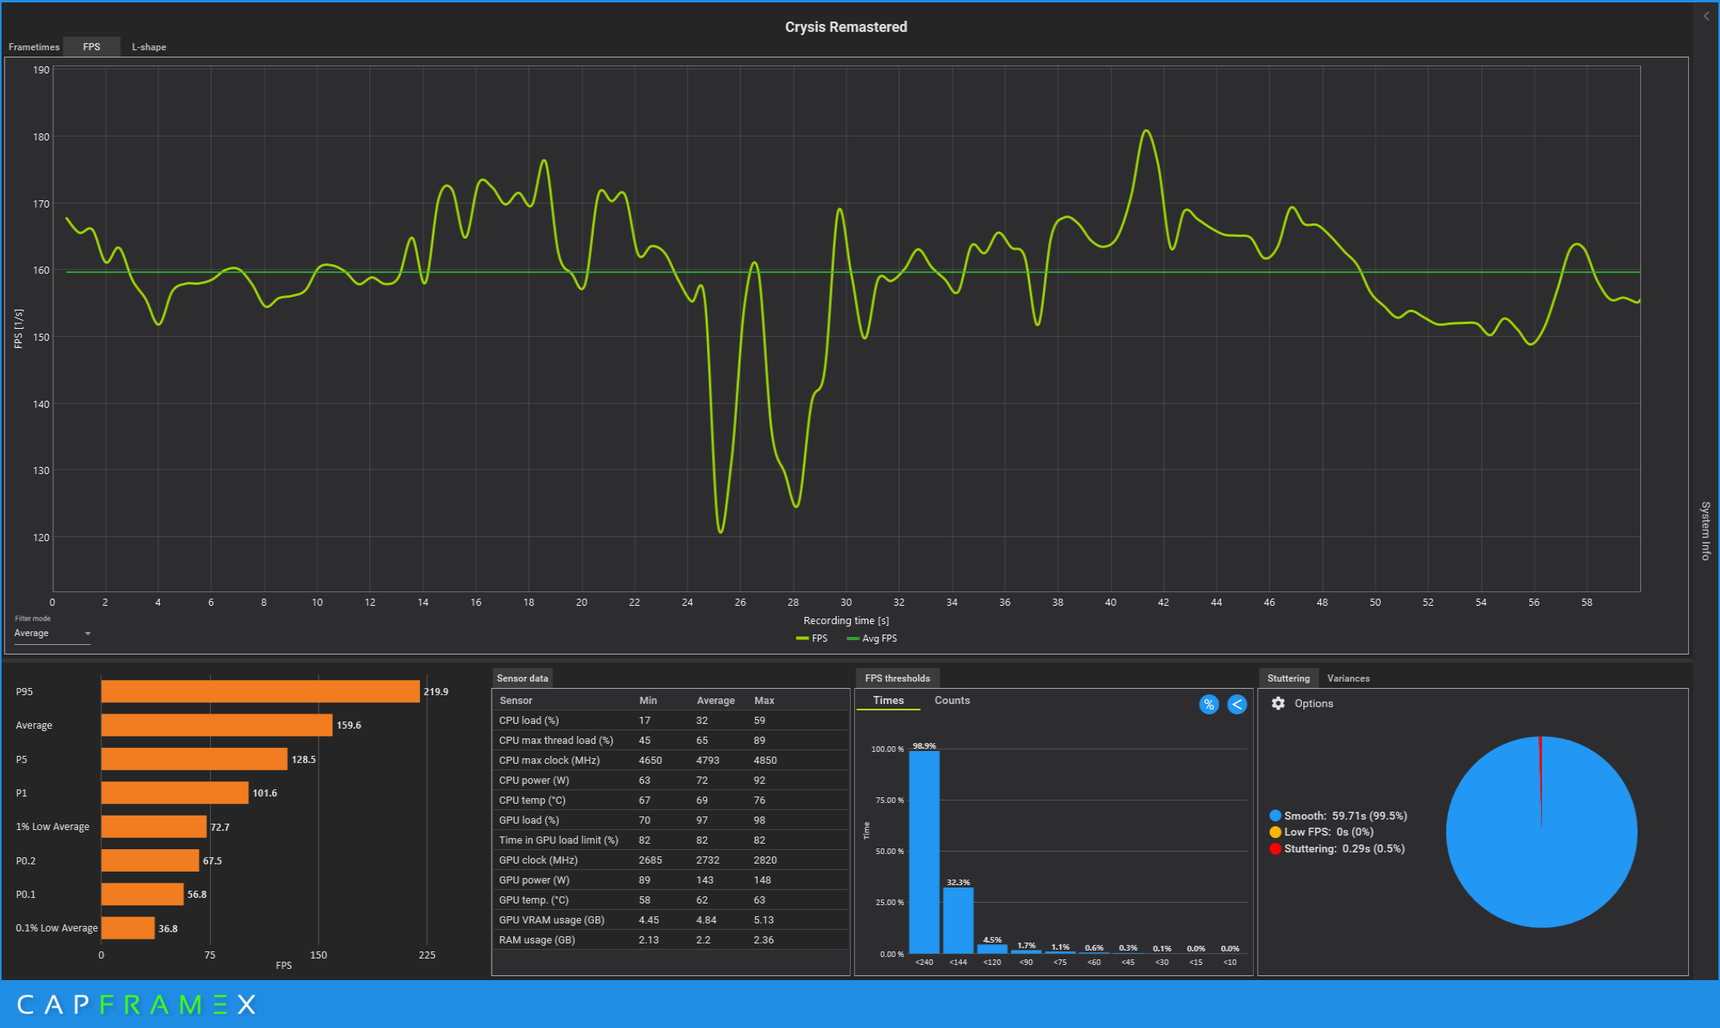The height and width of the screenshot is (1028, 1720).
Task: Toggle the Avg FPS legend entry
Action: (872, 638)
